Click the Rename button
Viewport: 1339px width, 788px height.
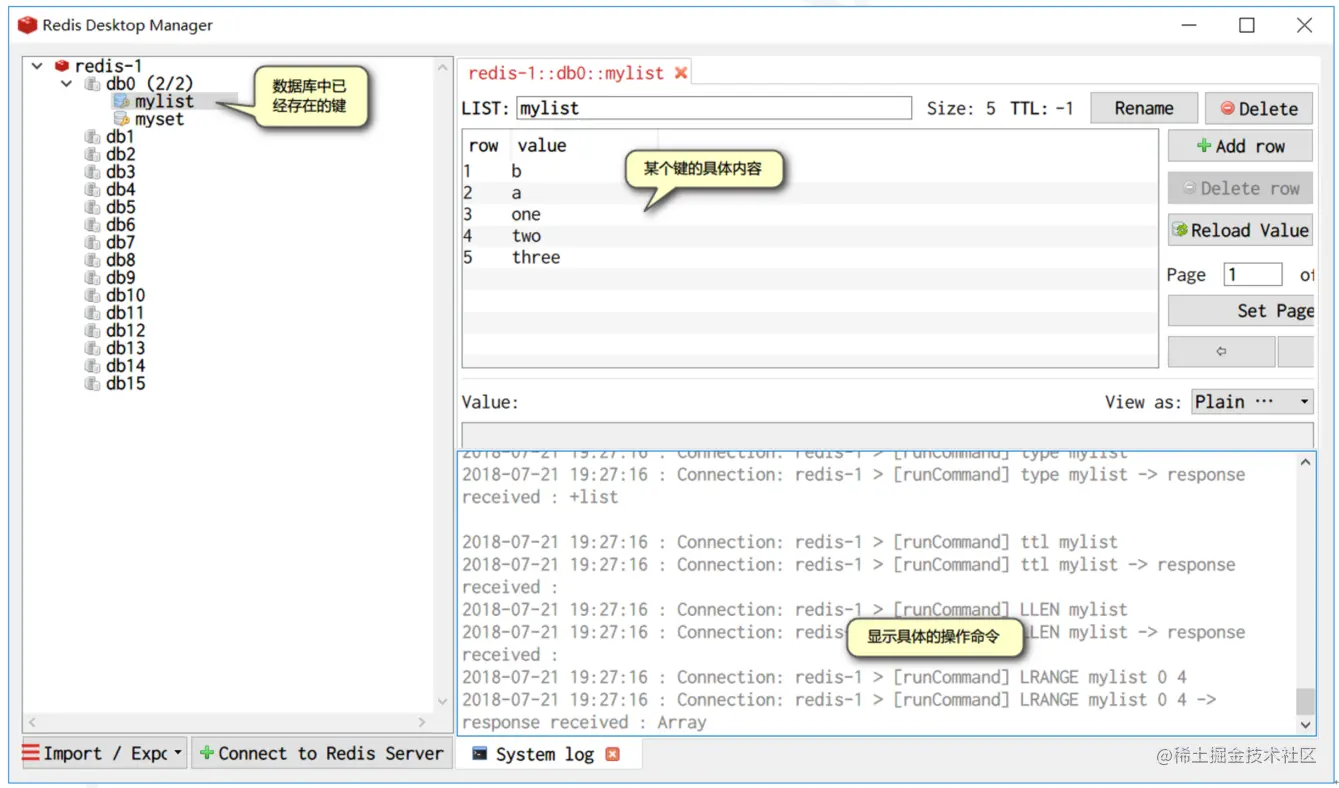pyautogui.click(x=1144, y=108)
